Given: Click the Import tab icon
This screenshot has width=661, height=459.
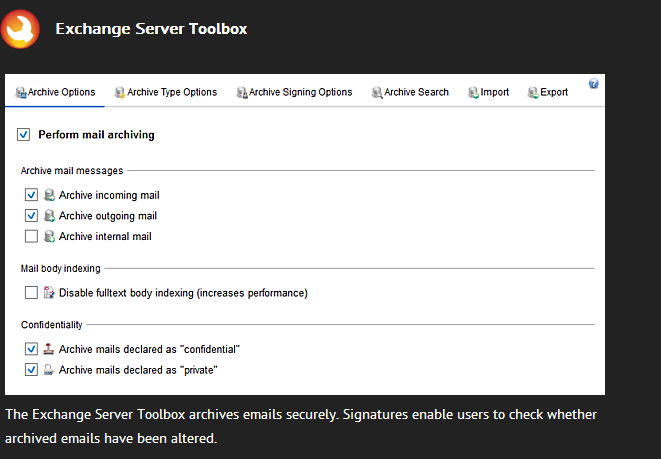Looking at the screenshot, I should click(473, 92).
